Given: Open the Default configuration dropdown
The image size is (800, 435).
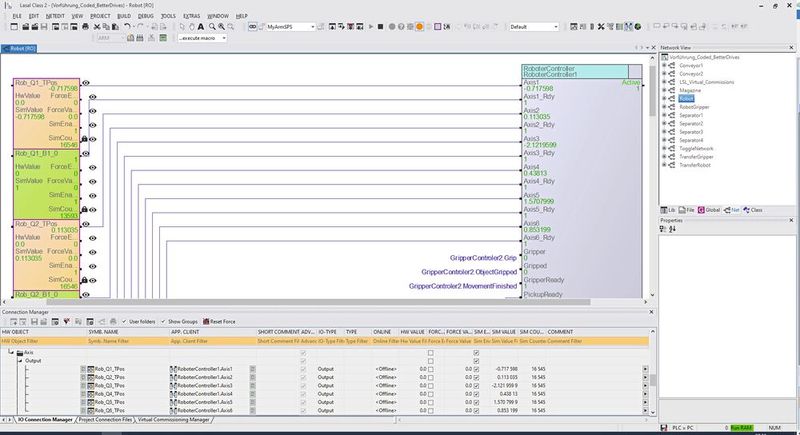Looking at the screenshot, I should 556,27.
